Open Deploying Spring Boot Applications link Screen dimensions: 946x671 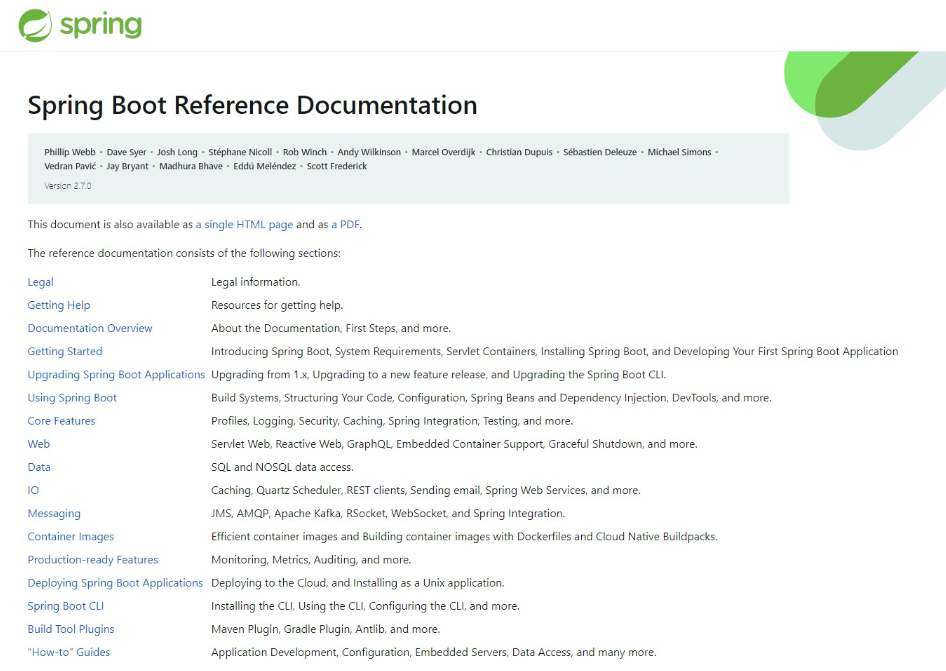[x=115, y=583]
